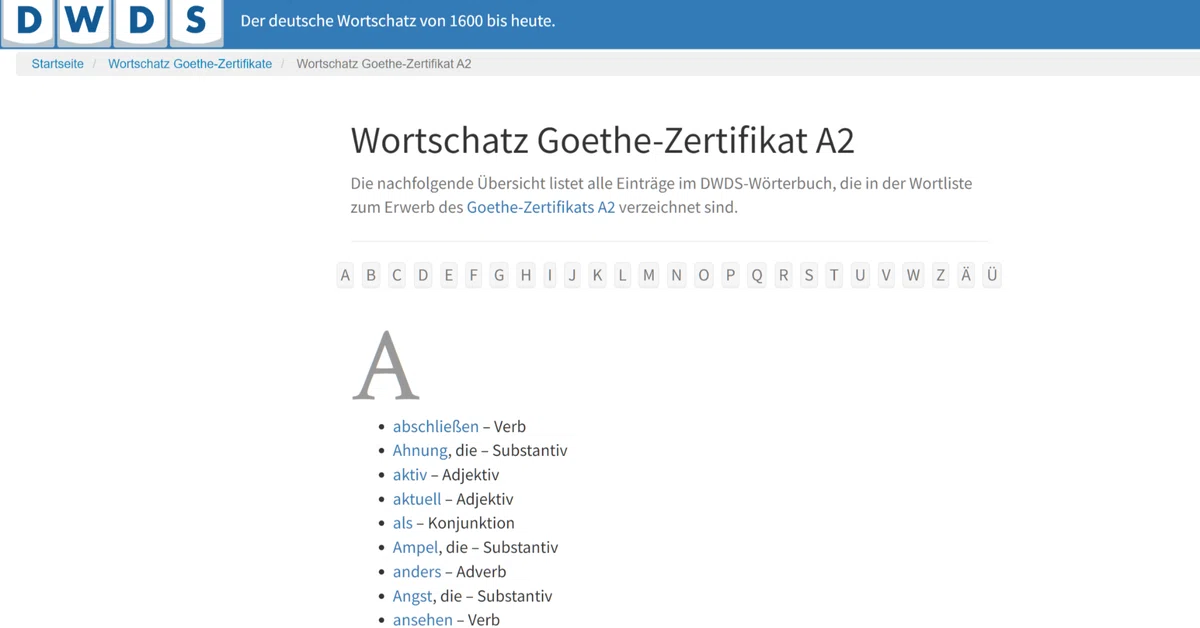This screenshot has width=1200, height=628.
Task: Jump to letter A in the alphabet bar
Action: [346, 275]
